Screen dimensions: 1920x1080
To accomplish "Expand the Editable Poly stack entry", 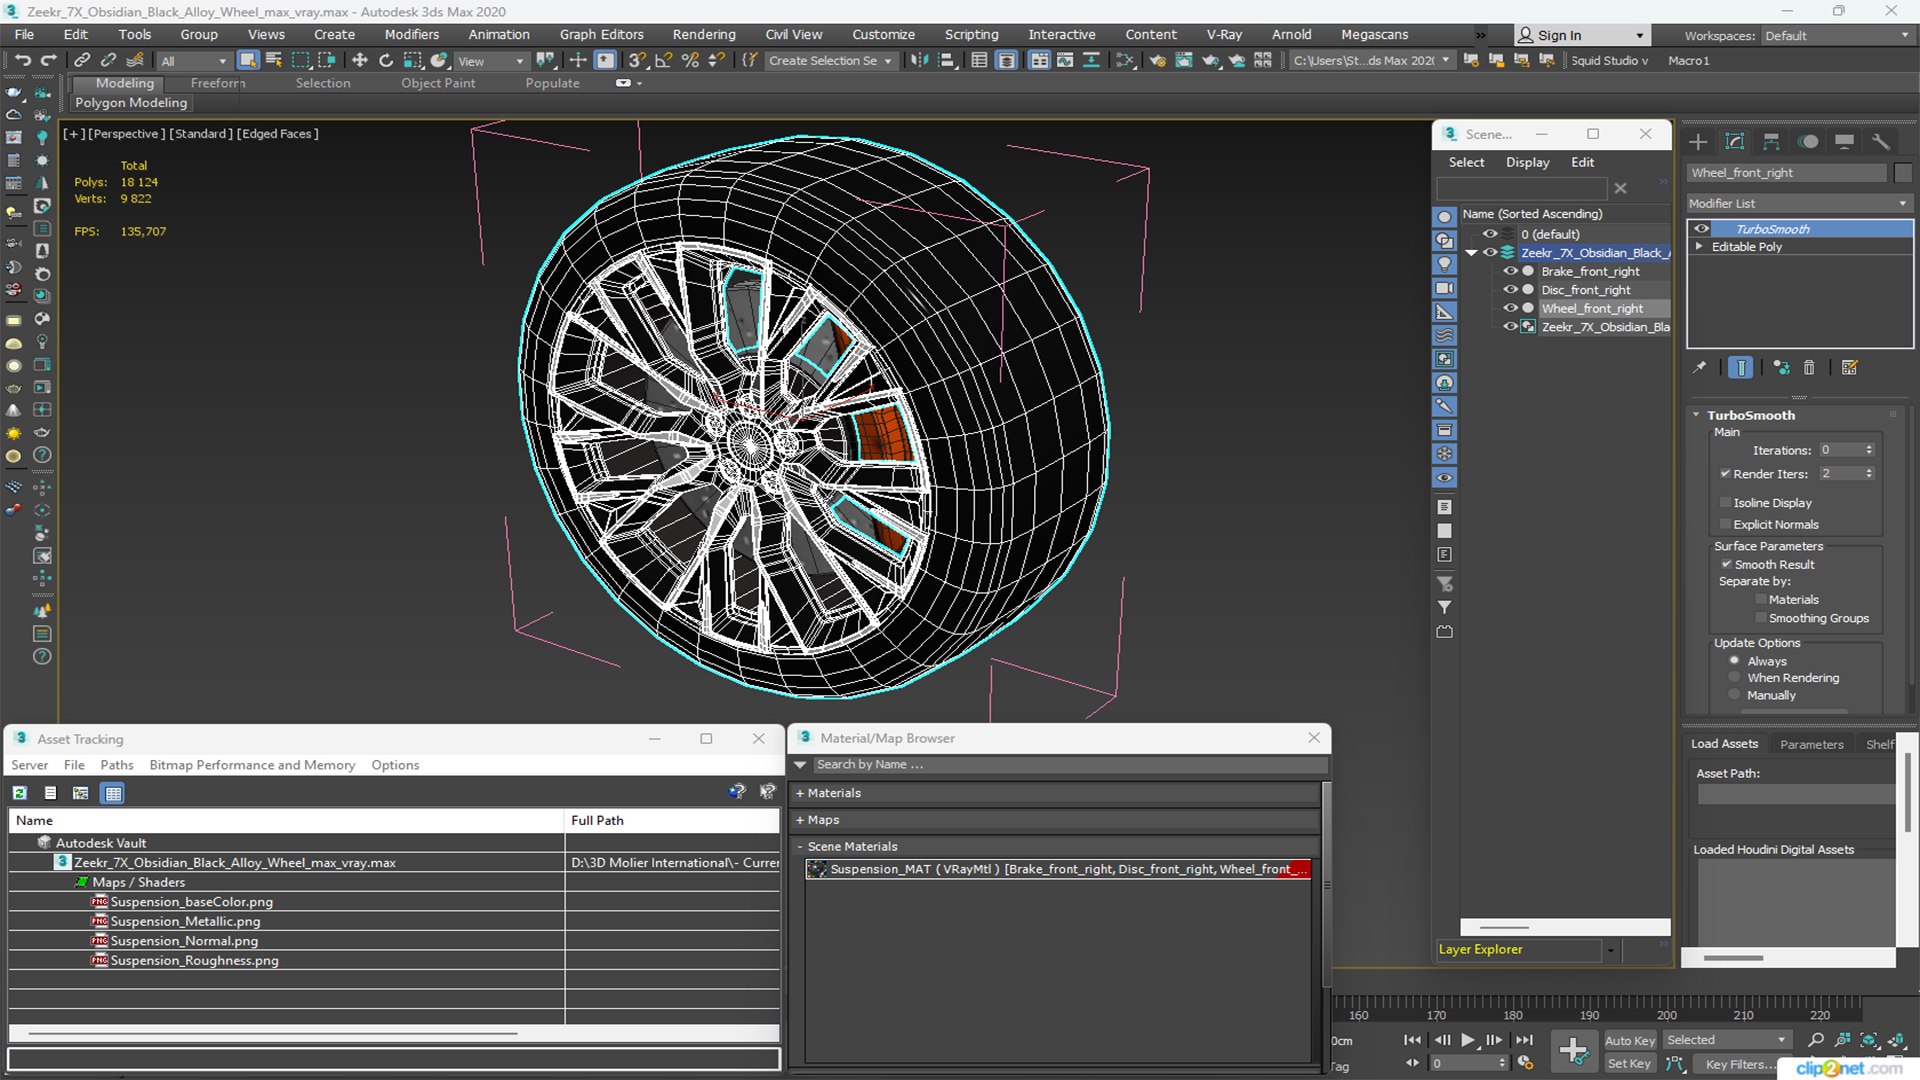I will pos(1699,247).
